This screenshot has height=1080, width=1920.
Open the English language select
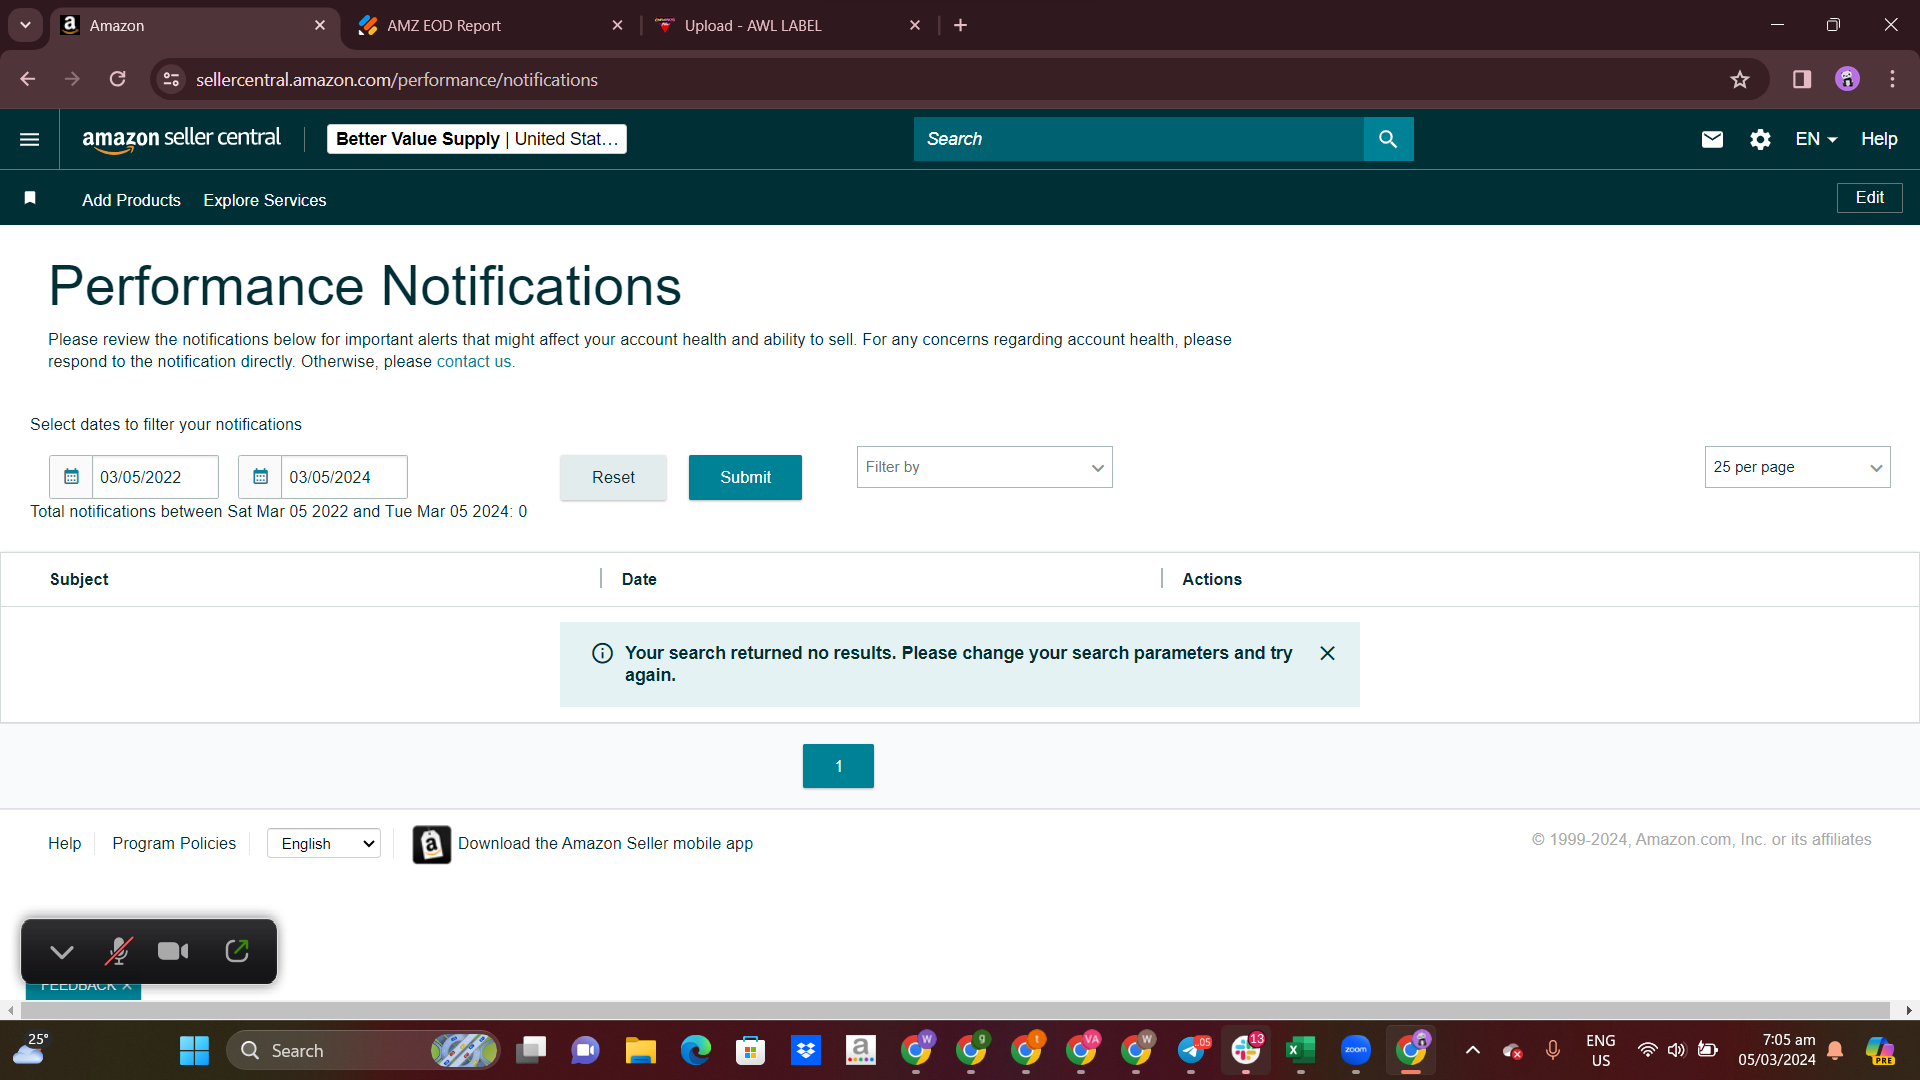click(324, 843)
